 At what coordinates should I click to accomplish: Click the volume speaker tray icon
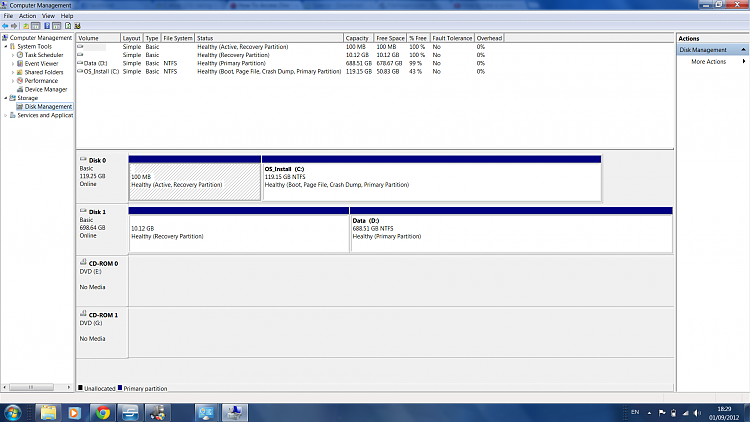[x=697, y=413]
